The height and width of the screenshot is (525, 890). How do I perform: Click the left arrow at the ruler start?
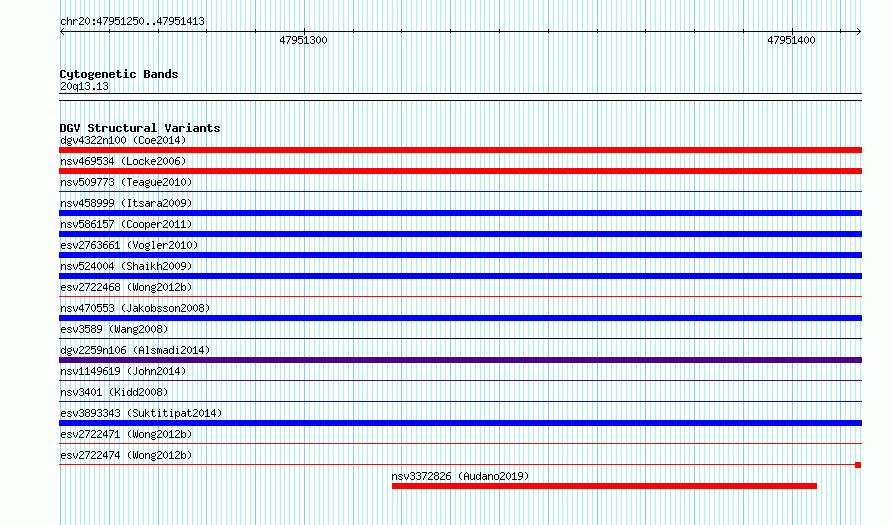pyautogui.click(x=62, y=32)
